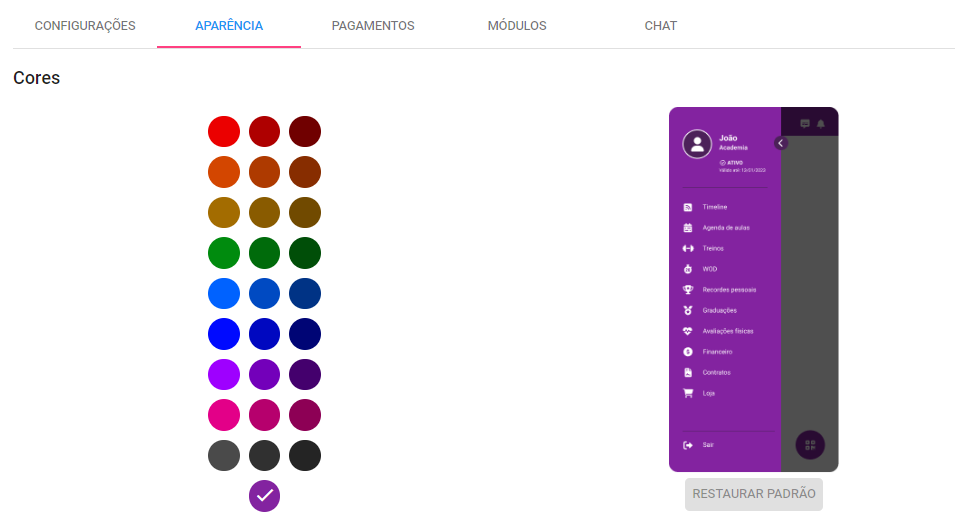Click the QR code round button in preview
The image size is (955, 532).
pos(810,445)
